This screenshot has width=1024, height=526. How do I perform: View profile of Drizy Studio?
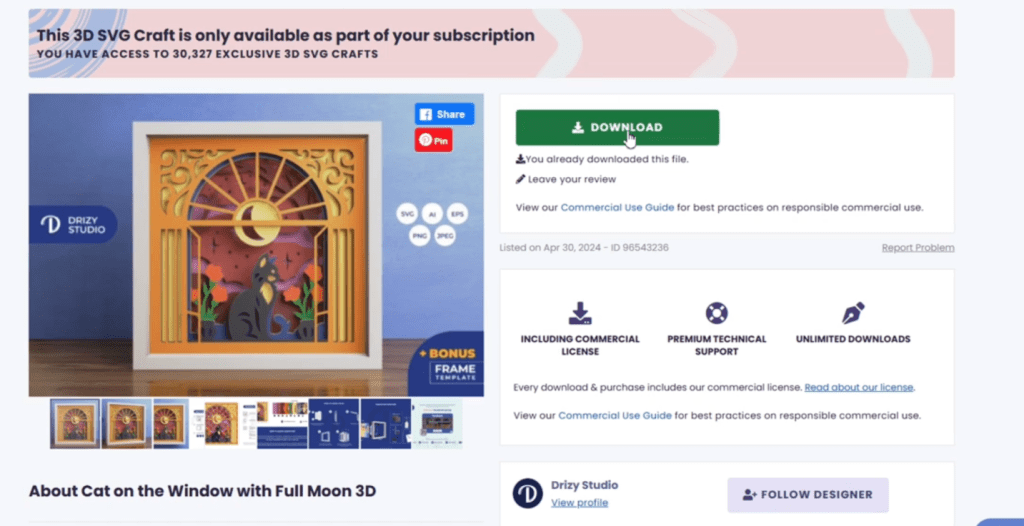(579, 502)
